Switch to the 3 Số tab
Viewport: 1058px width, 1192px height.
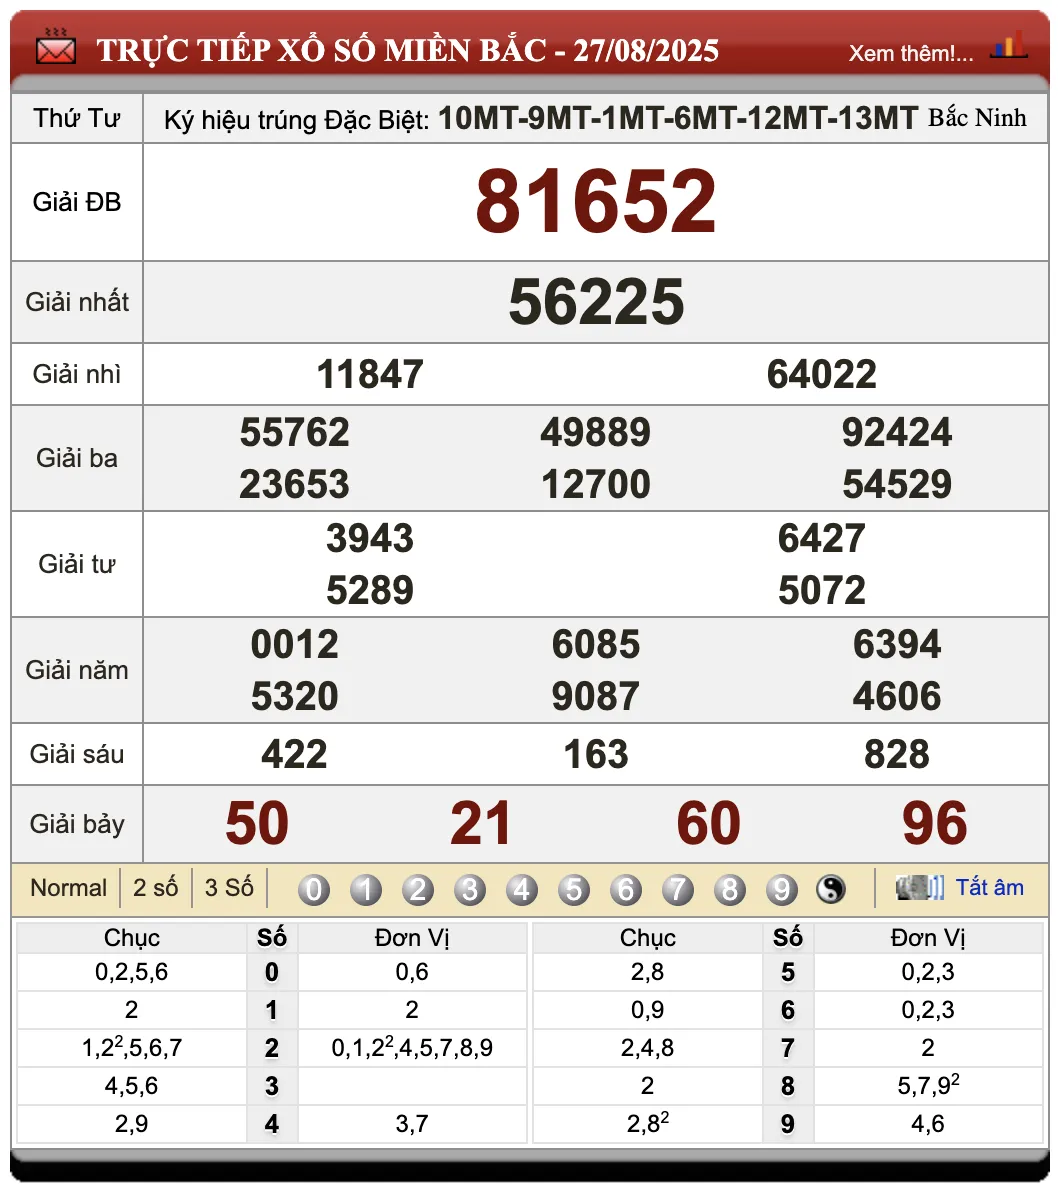click(x=227, y=888)
